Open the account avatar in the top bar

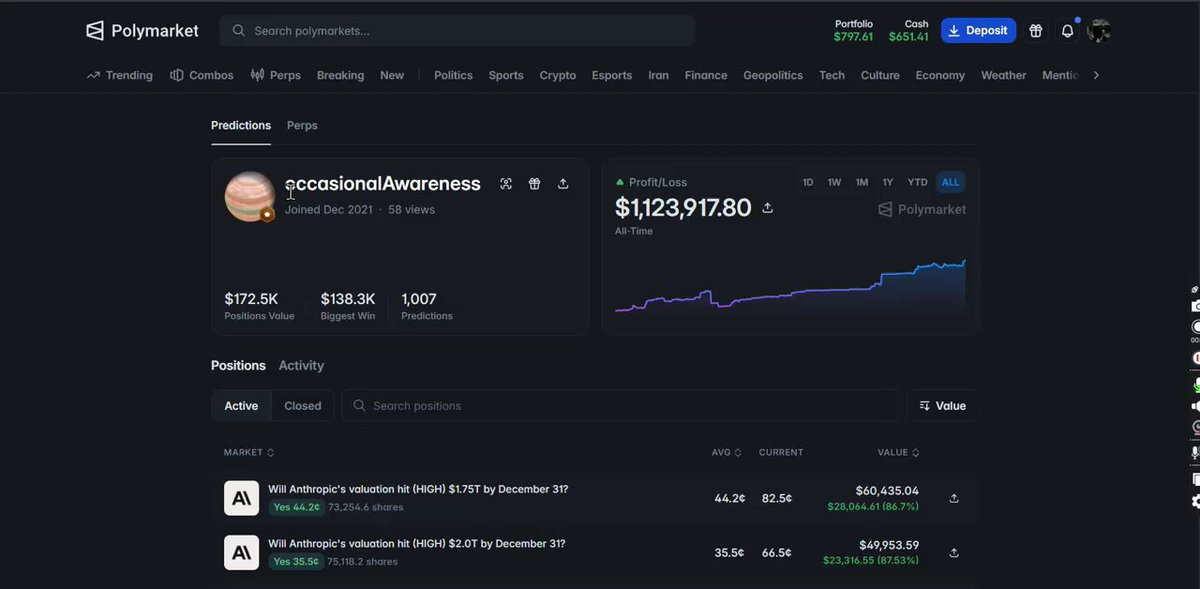[1099, 31]
